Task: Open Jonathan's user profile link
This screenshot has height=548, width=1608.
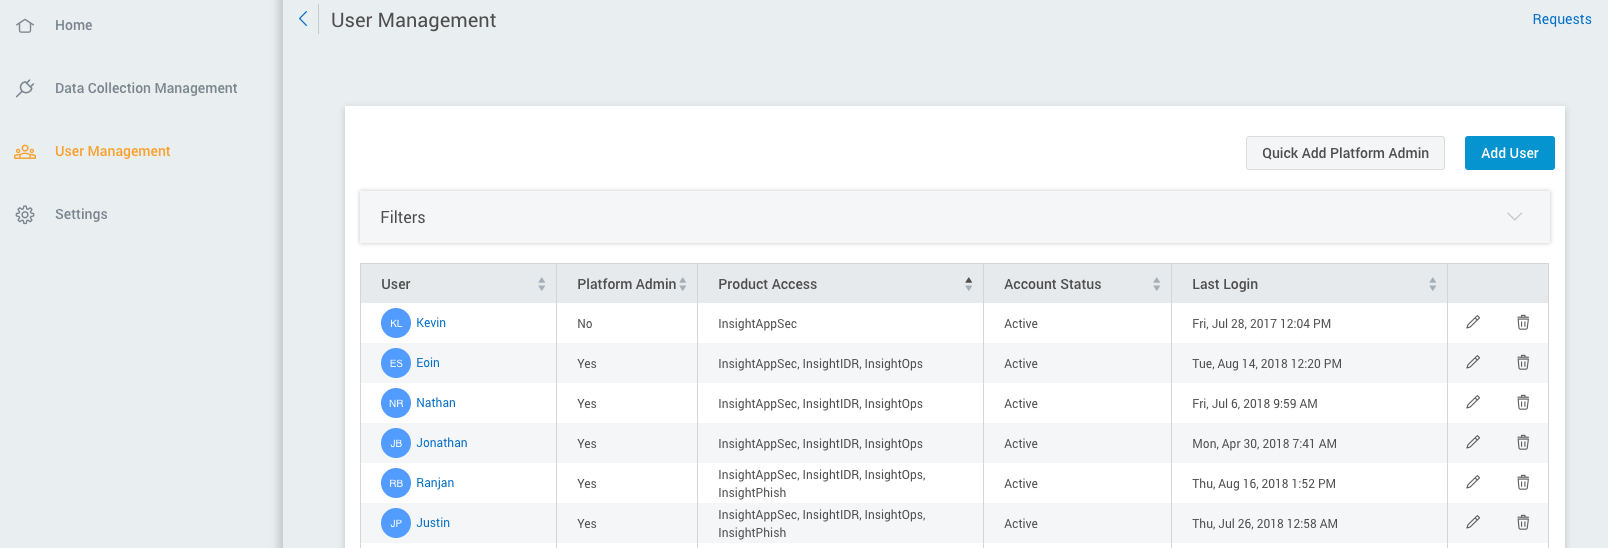Action: (x=441, y=443)
